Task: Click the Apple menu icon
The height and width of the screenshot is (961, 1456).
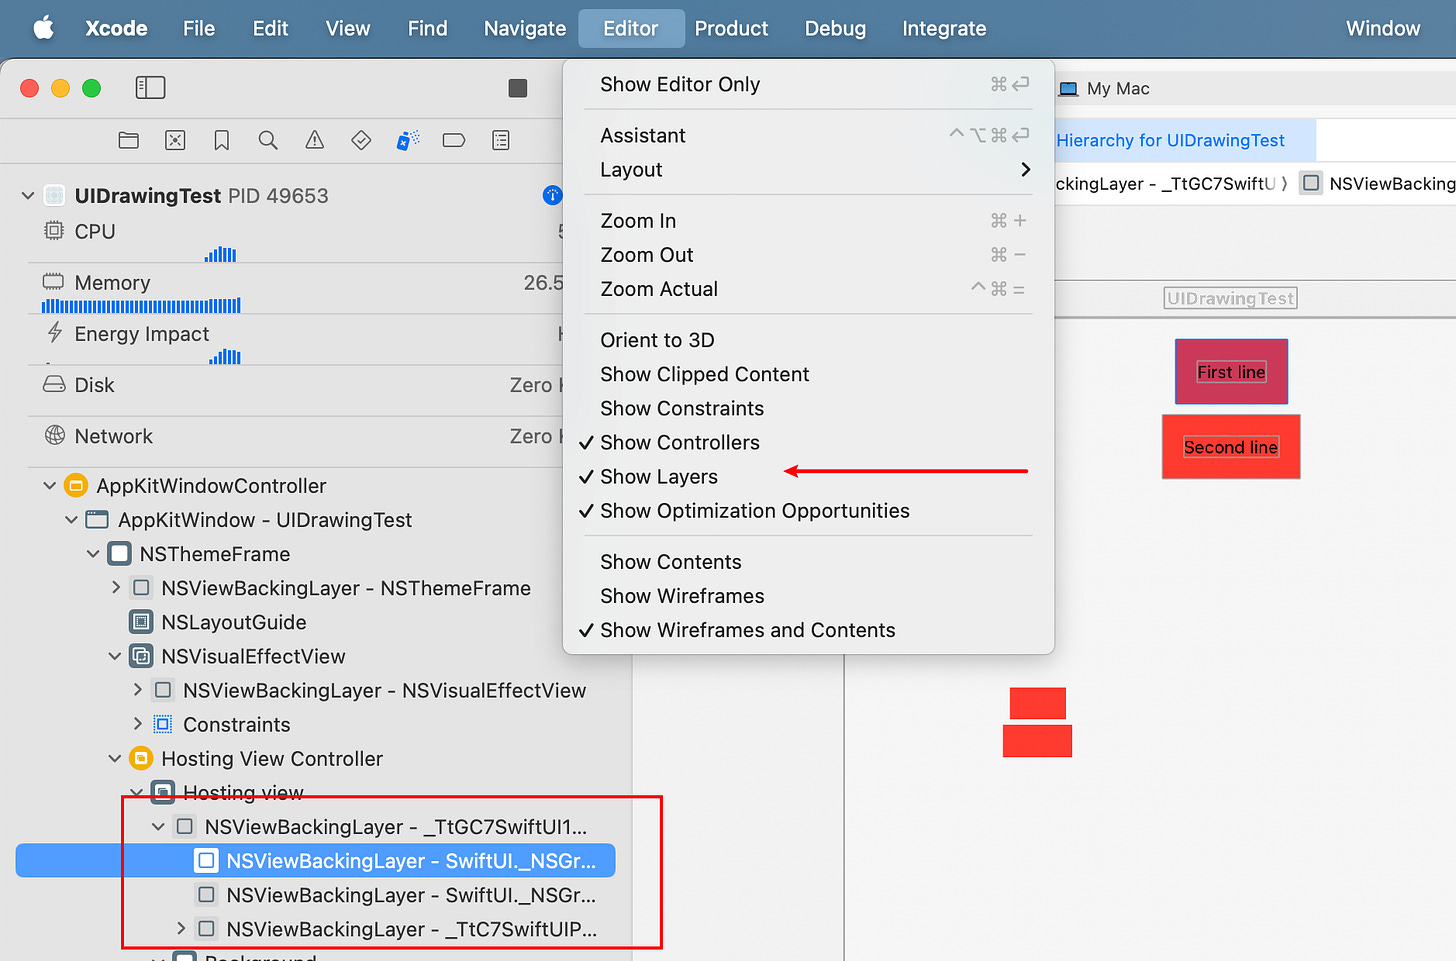Action: [43, 28]
